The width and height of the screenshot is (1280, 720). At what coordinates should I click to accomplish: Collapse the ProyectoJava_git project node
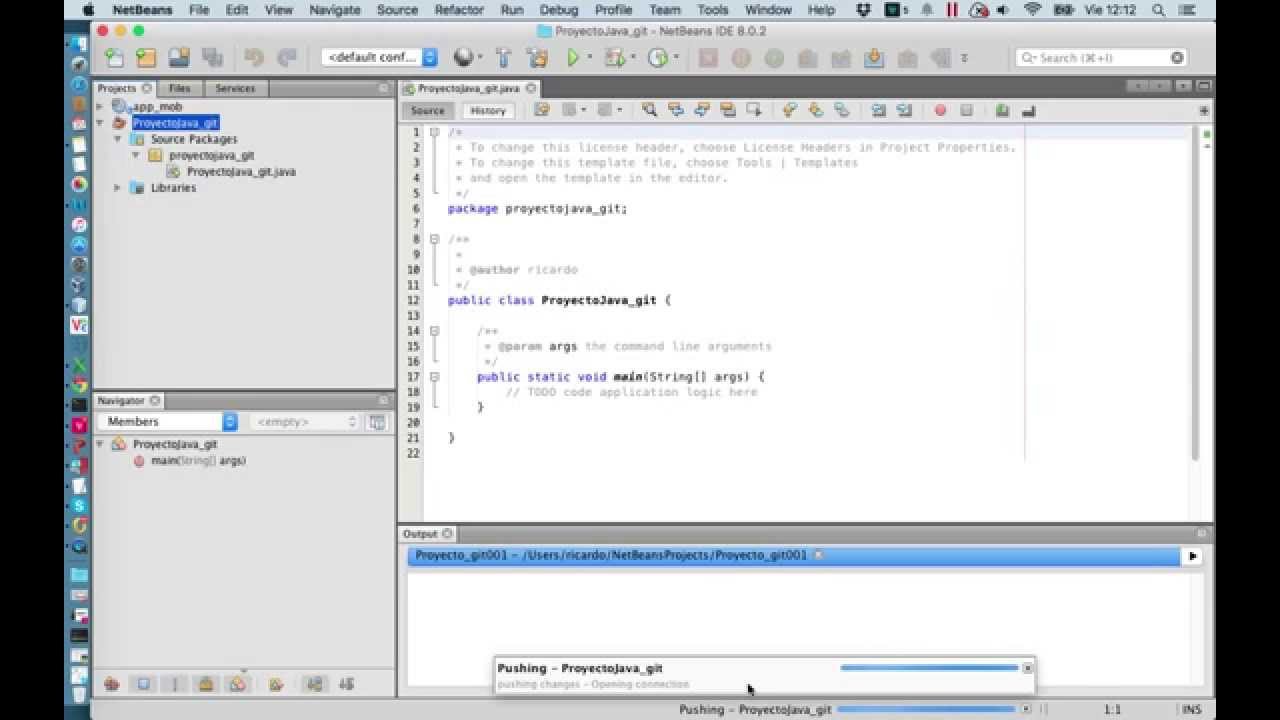coord(100,123)
